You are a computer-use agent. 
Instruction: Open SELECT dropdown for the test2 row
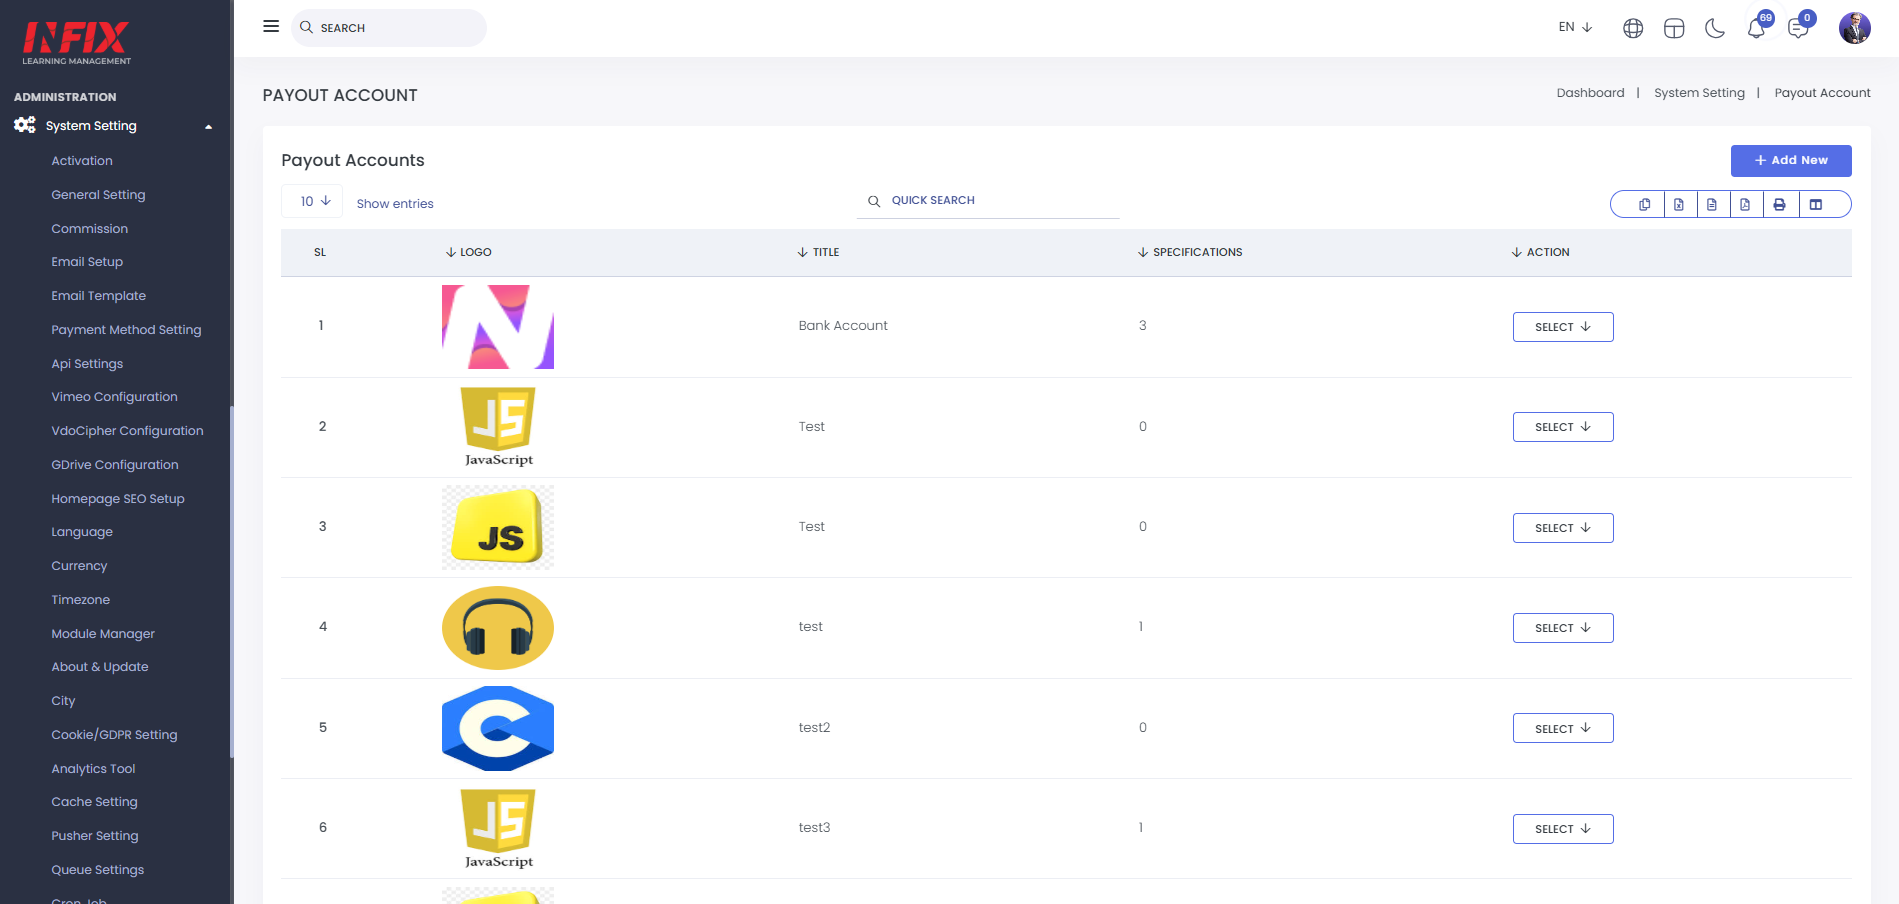(1563, 728)
